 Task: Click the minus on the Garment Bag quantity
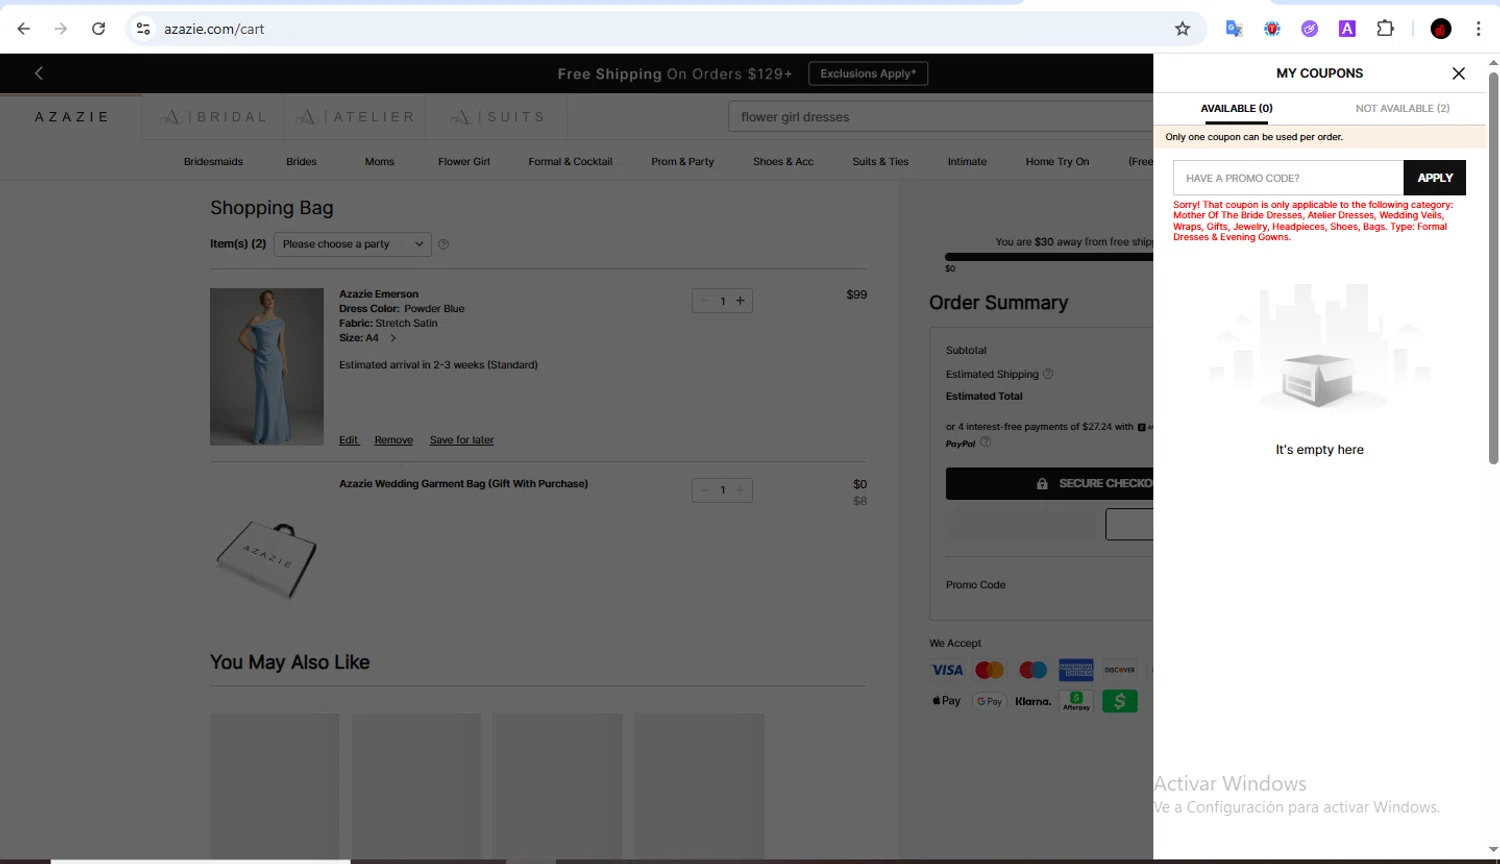[705, 490]
